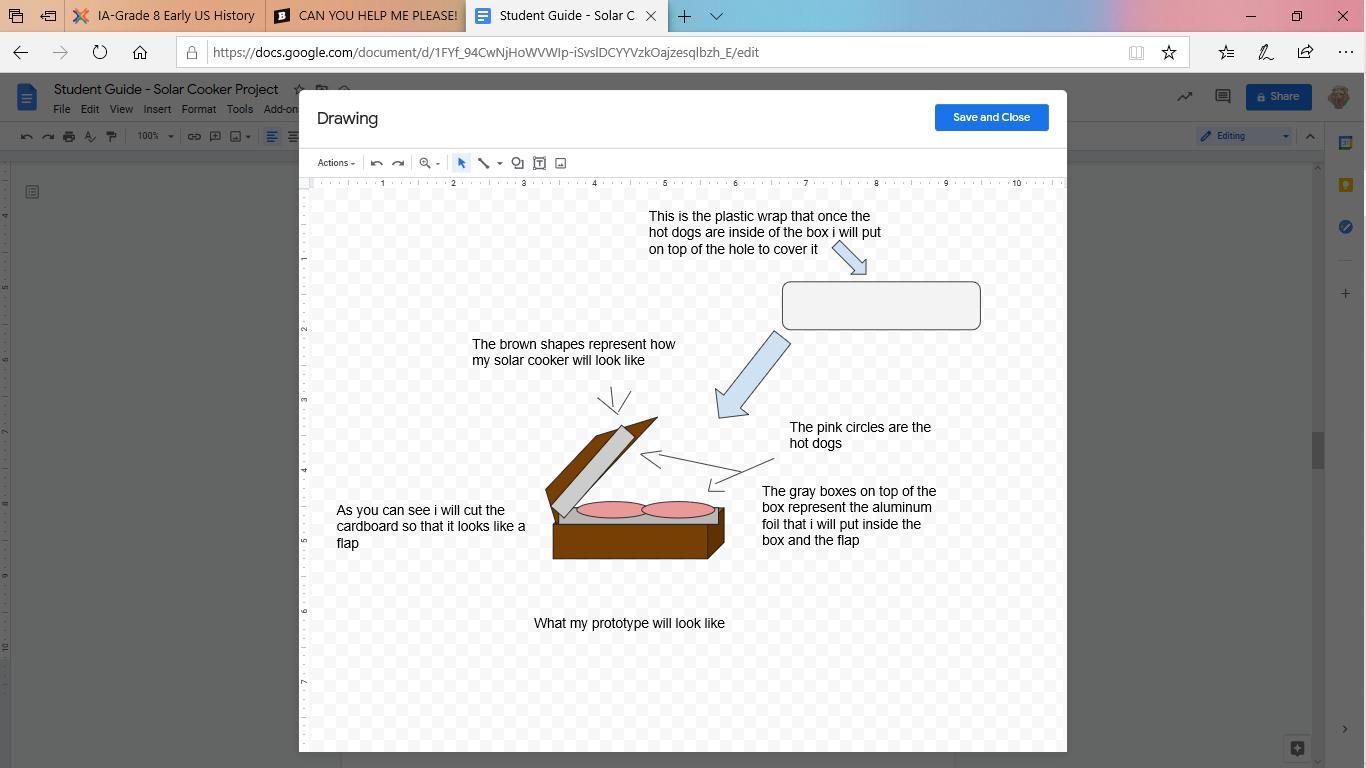Open the activity dashboard trend icon
Viewport: 1366px width, 768px height.
click(x=1185, y=97)
